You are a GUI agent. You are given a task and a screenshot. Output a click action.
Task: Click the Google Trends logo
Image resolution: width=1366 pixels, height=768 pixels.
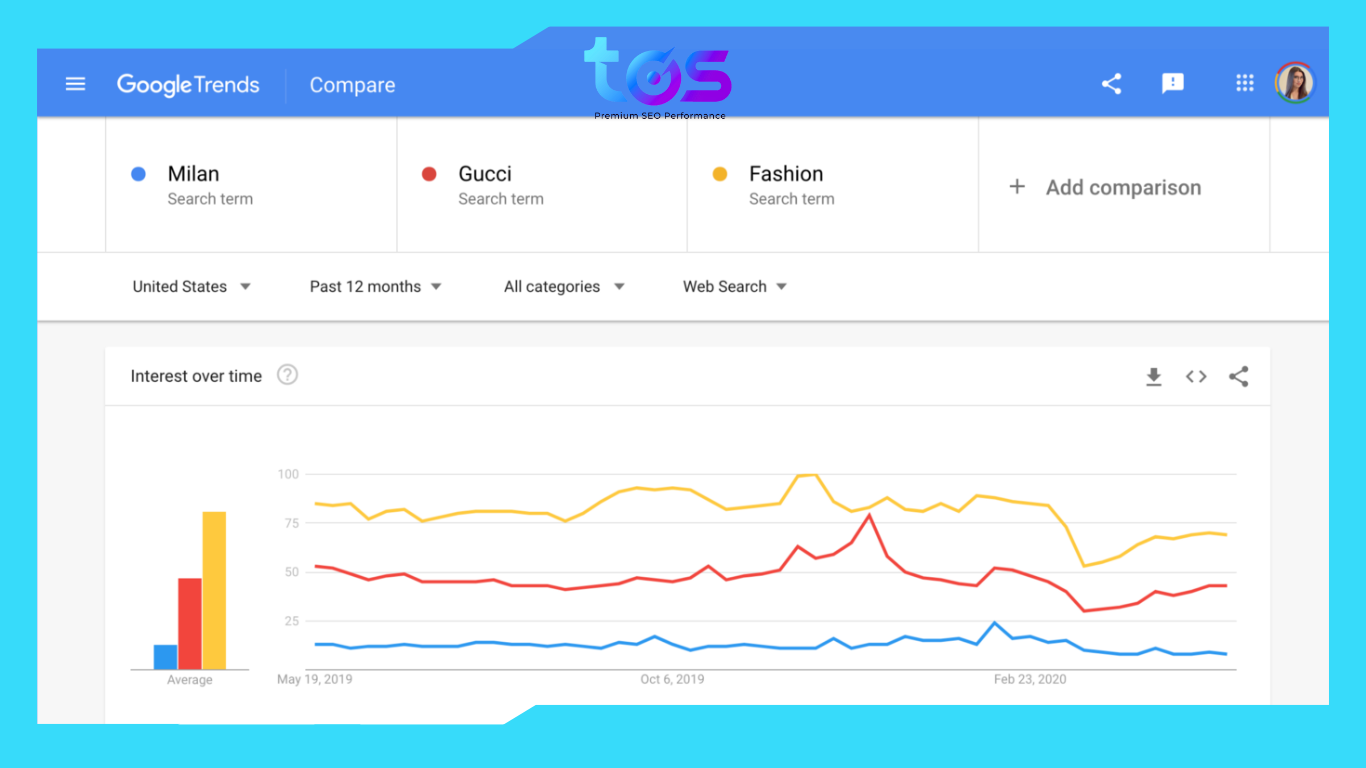[x=188, y=85]
